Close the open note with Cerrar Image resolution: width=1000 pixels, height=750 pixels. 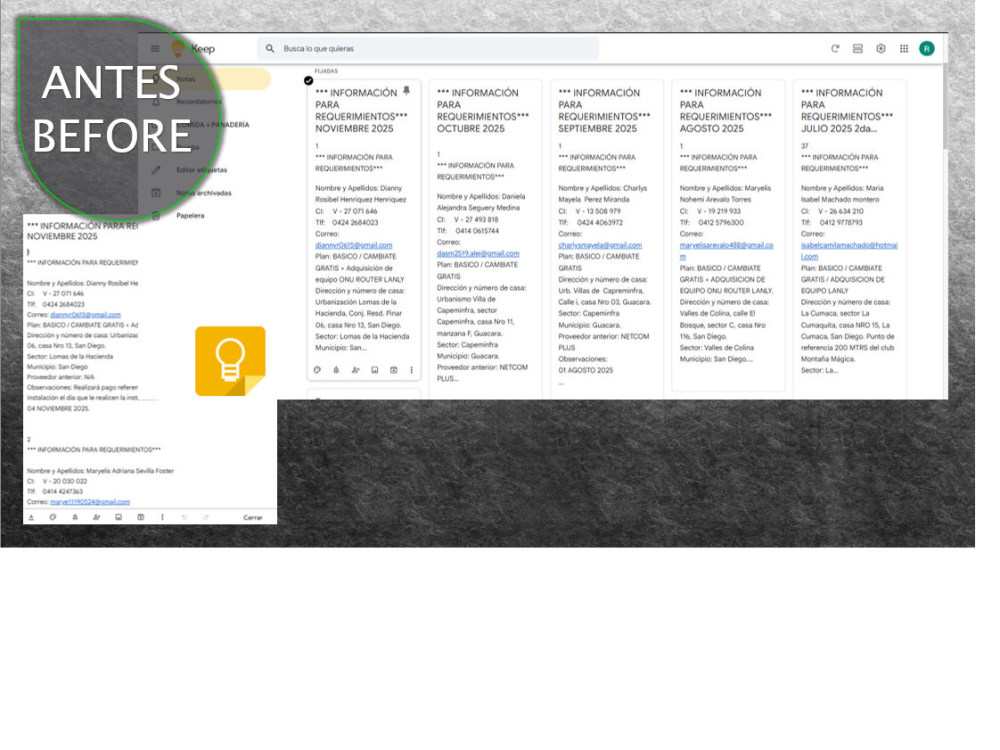[253, 517]
